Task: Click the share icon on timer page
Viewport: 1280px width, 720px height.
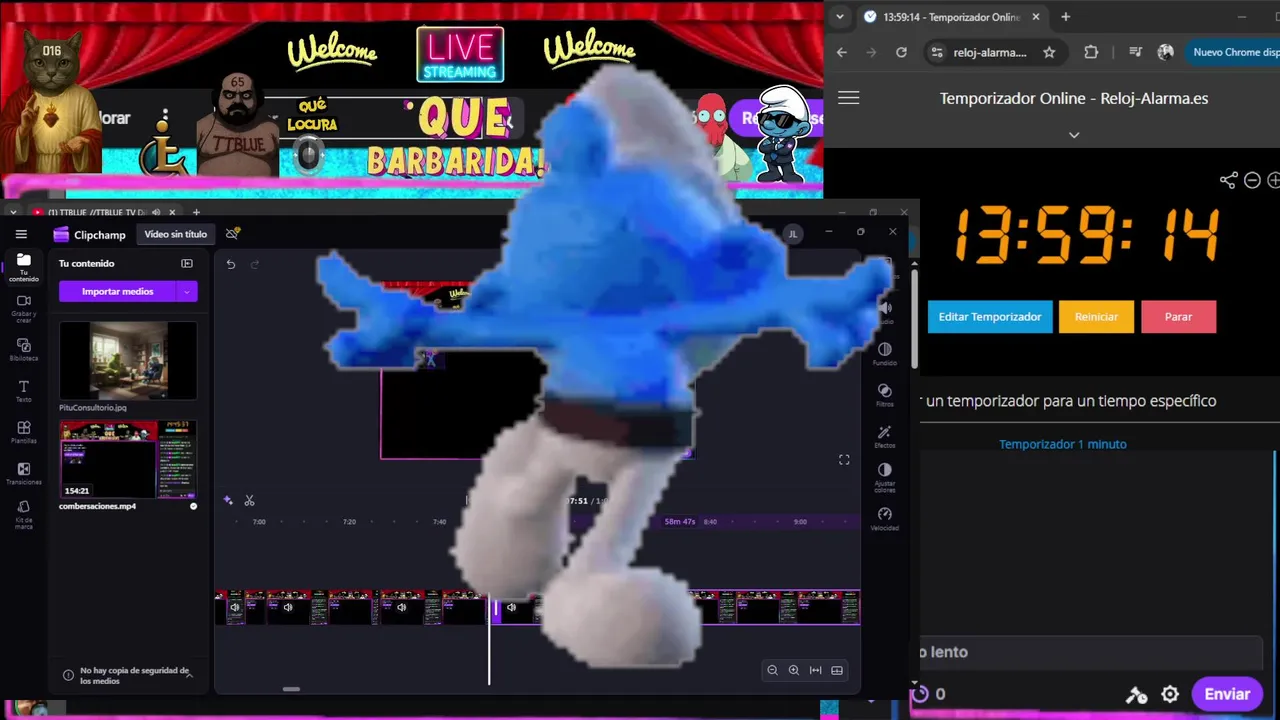Action: coord(1228,180)
